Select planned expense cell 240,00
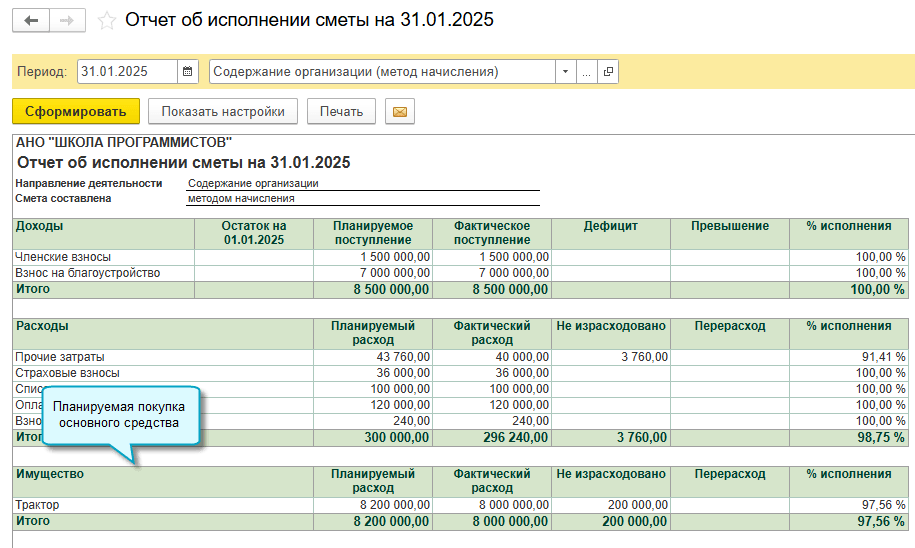915x548 pixels. 373,421
